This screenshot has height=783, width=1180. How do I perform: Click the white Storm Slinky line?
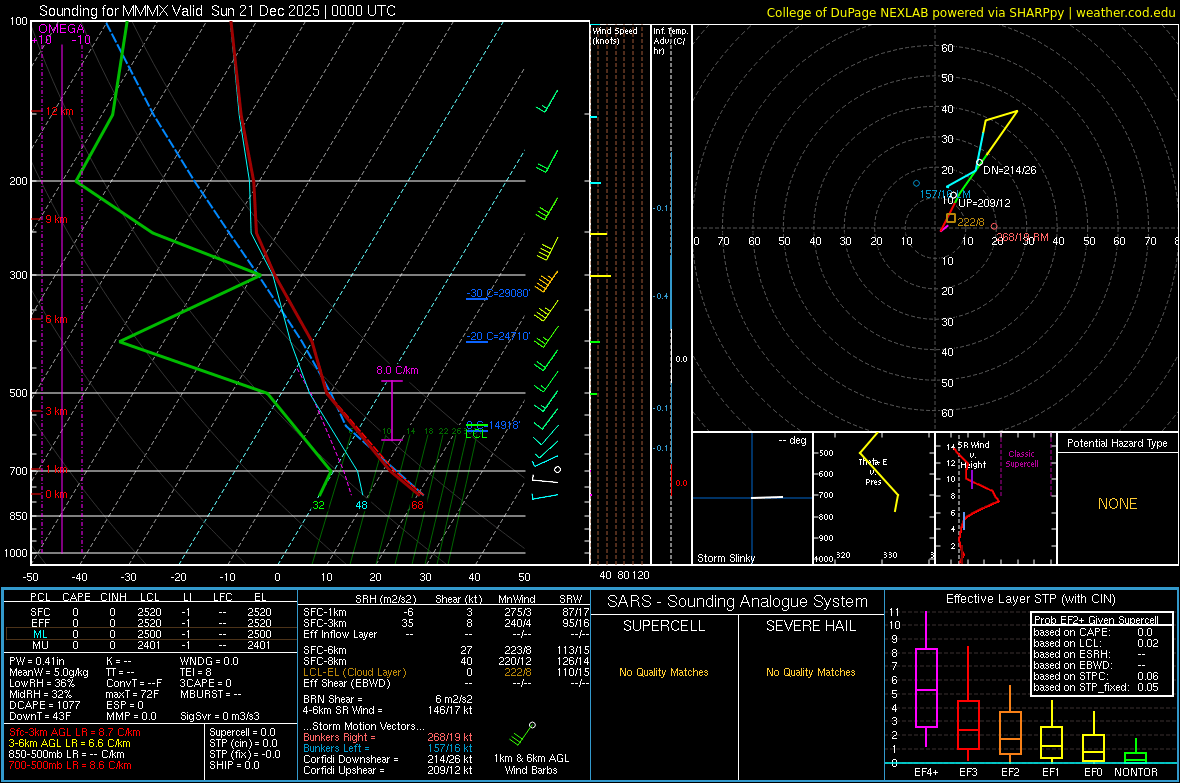pos(767,497)
